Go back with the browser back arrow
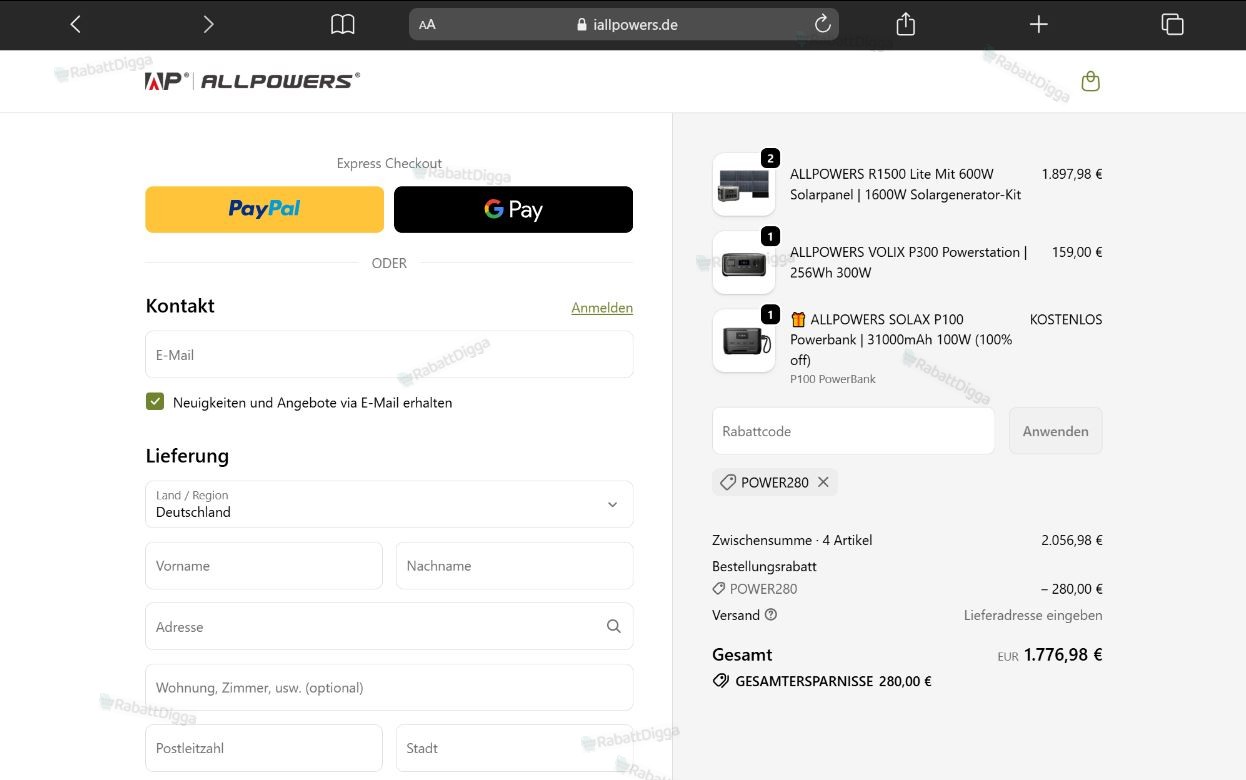Viewport: 1246px width, 780px height. click(75, 24)
